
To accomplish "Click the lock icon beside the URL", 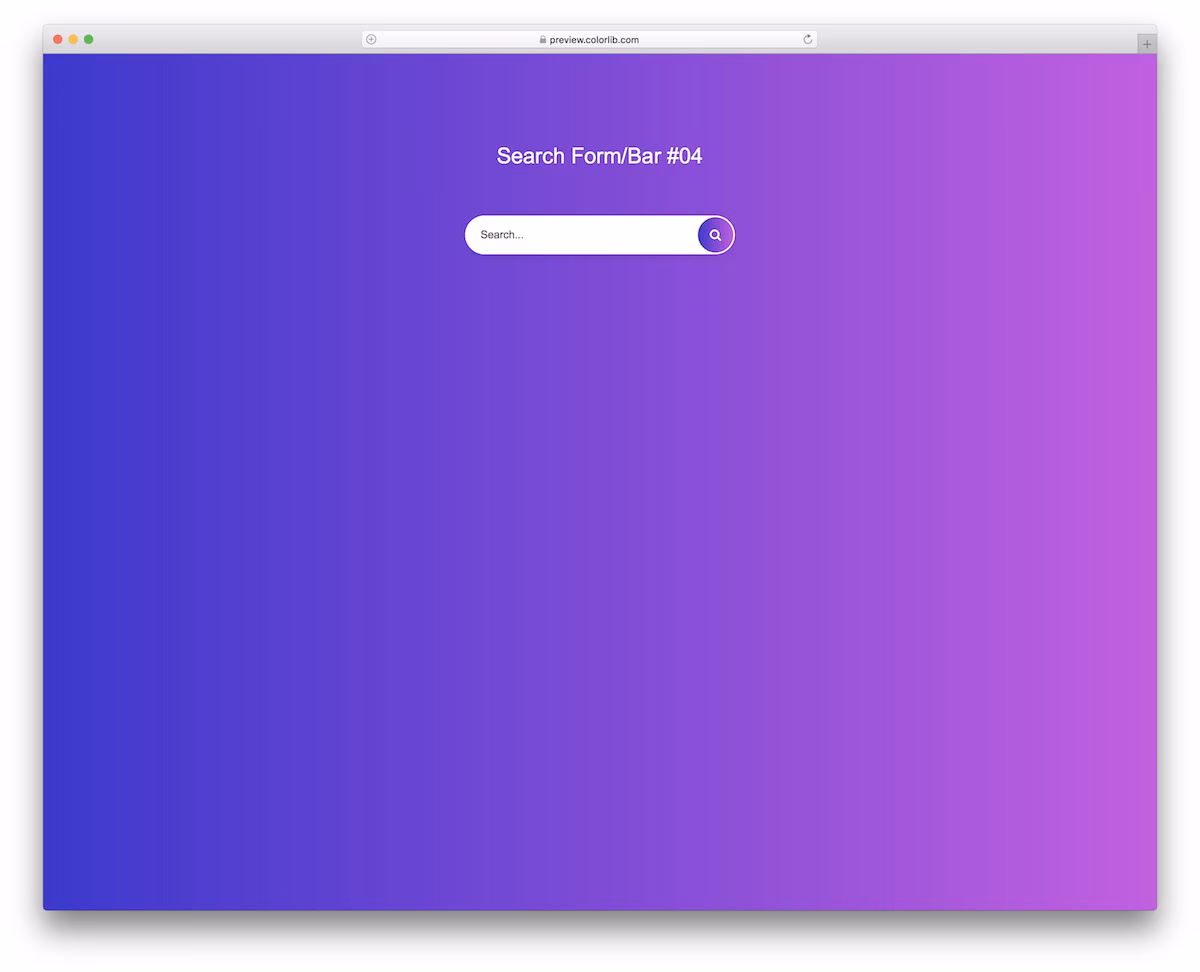I will coord(543,40).
